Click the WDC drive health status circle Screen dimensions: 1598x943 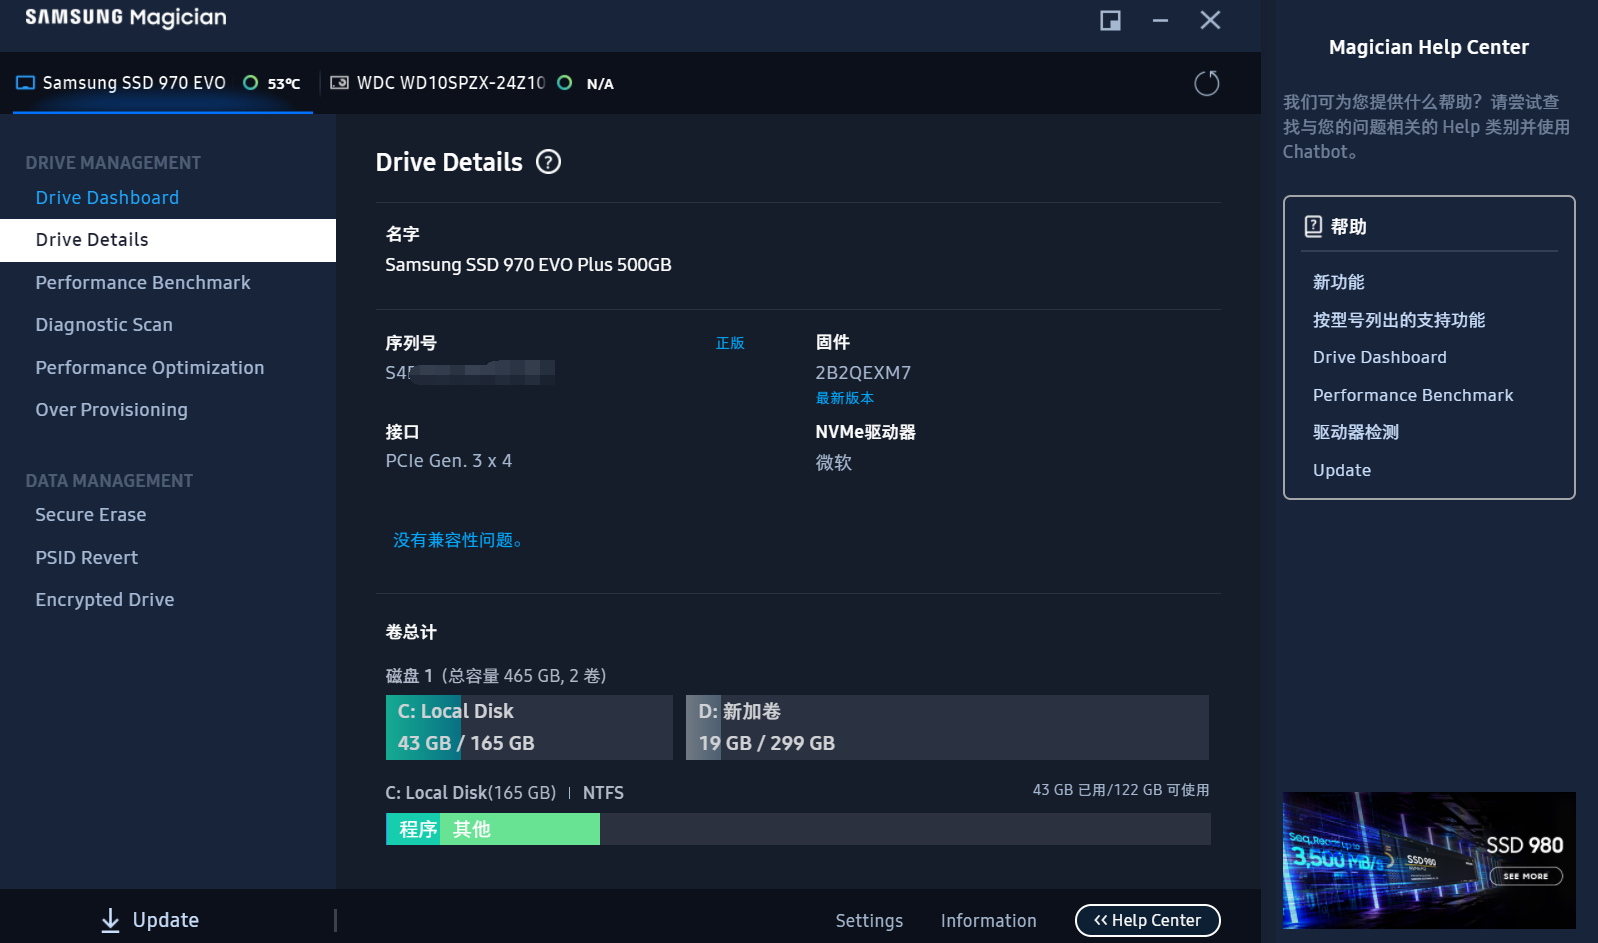565,83
